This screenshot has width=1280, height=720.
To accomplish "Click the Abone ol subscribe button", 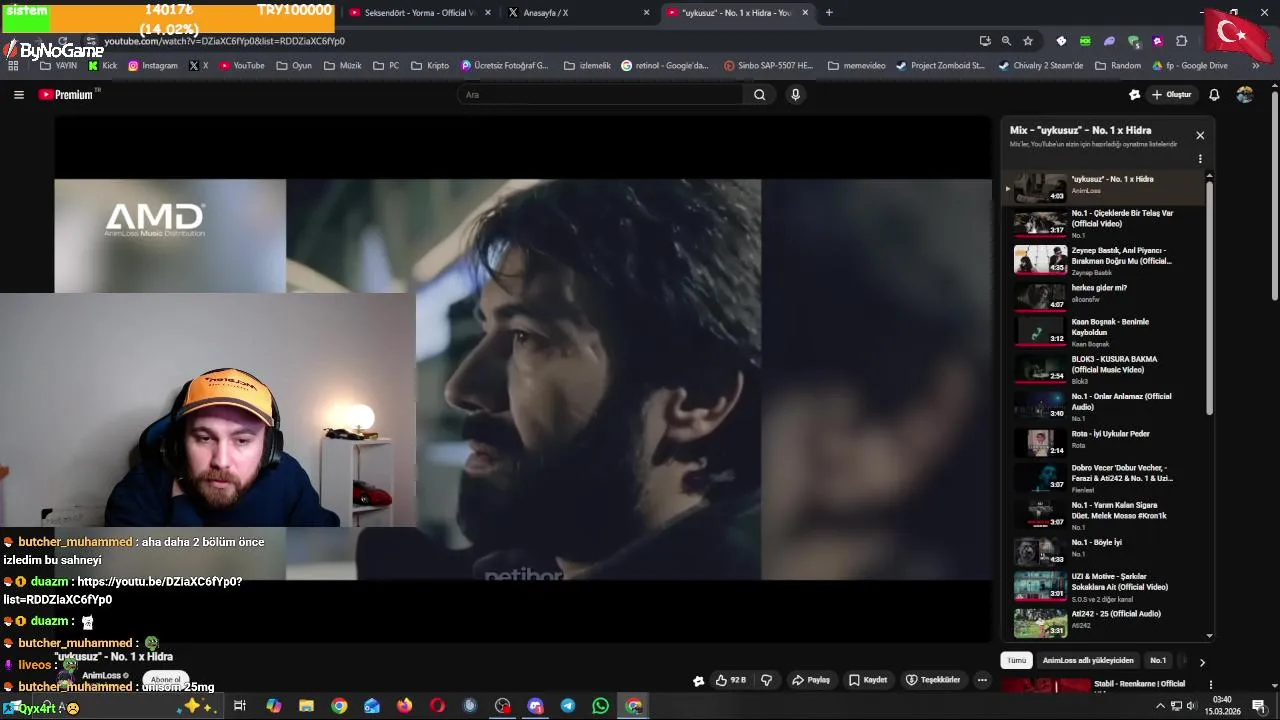I will point(166,680).
